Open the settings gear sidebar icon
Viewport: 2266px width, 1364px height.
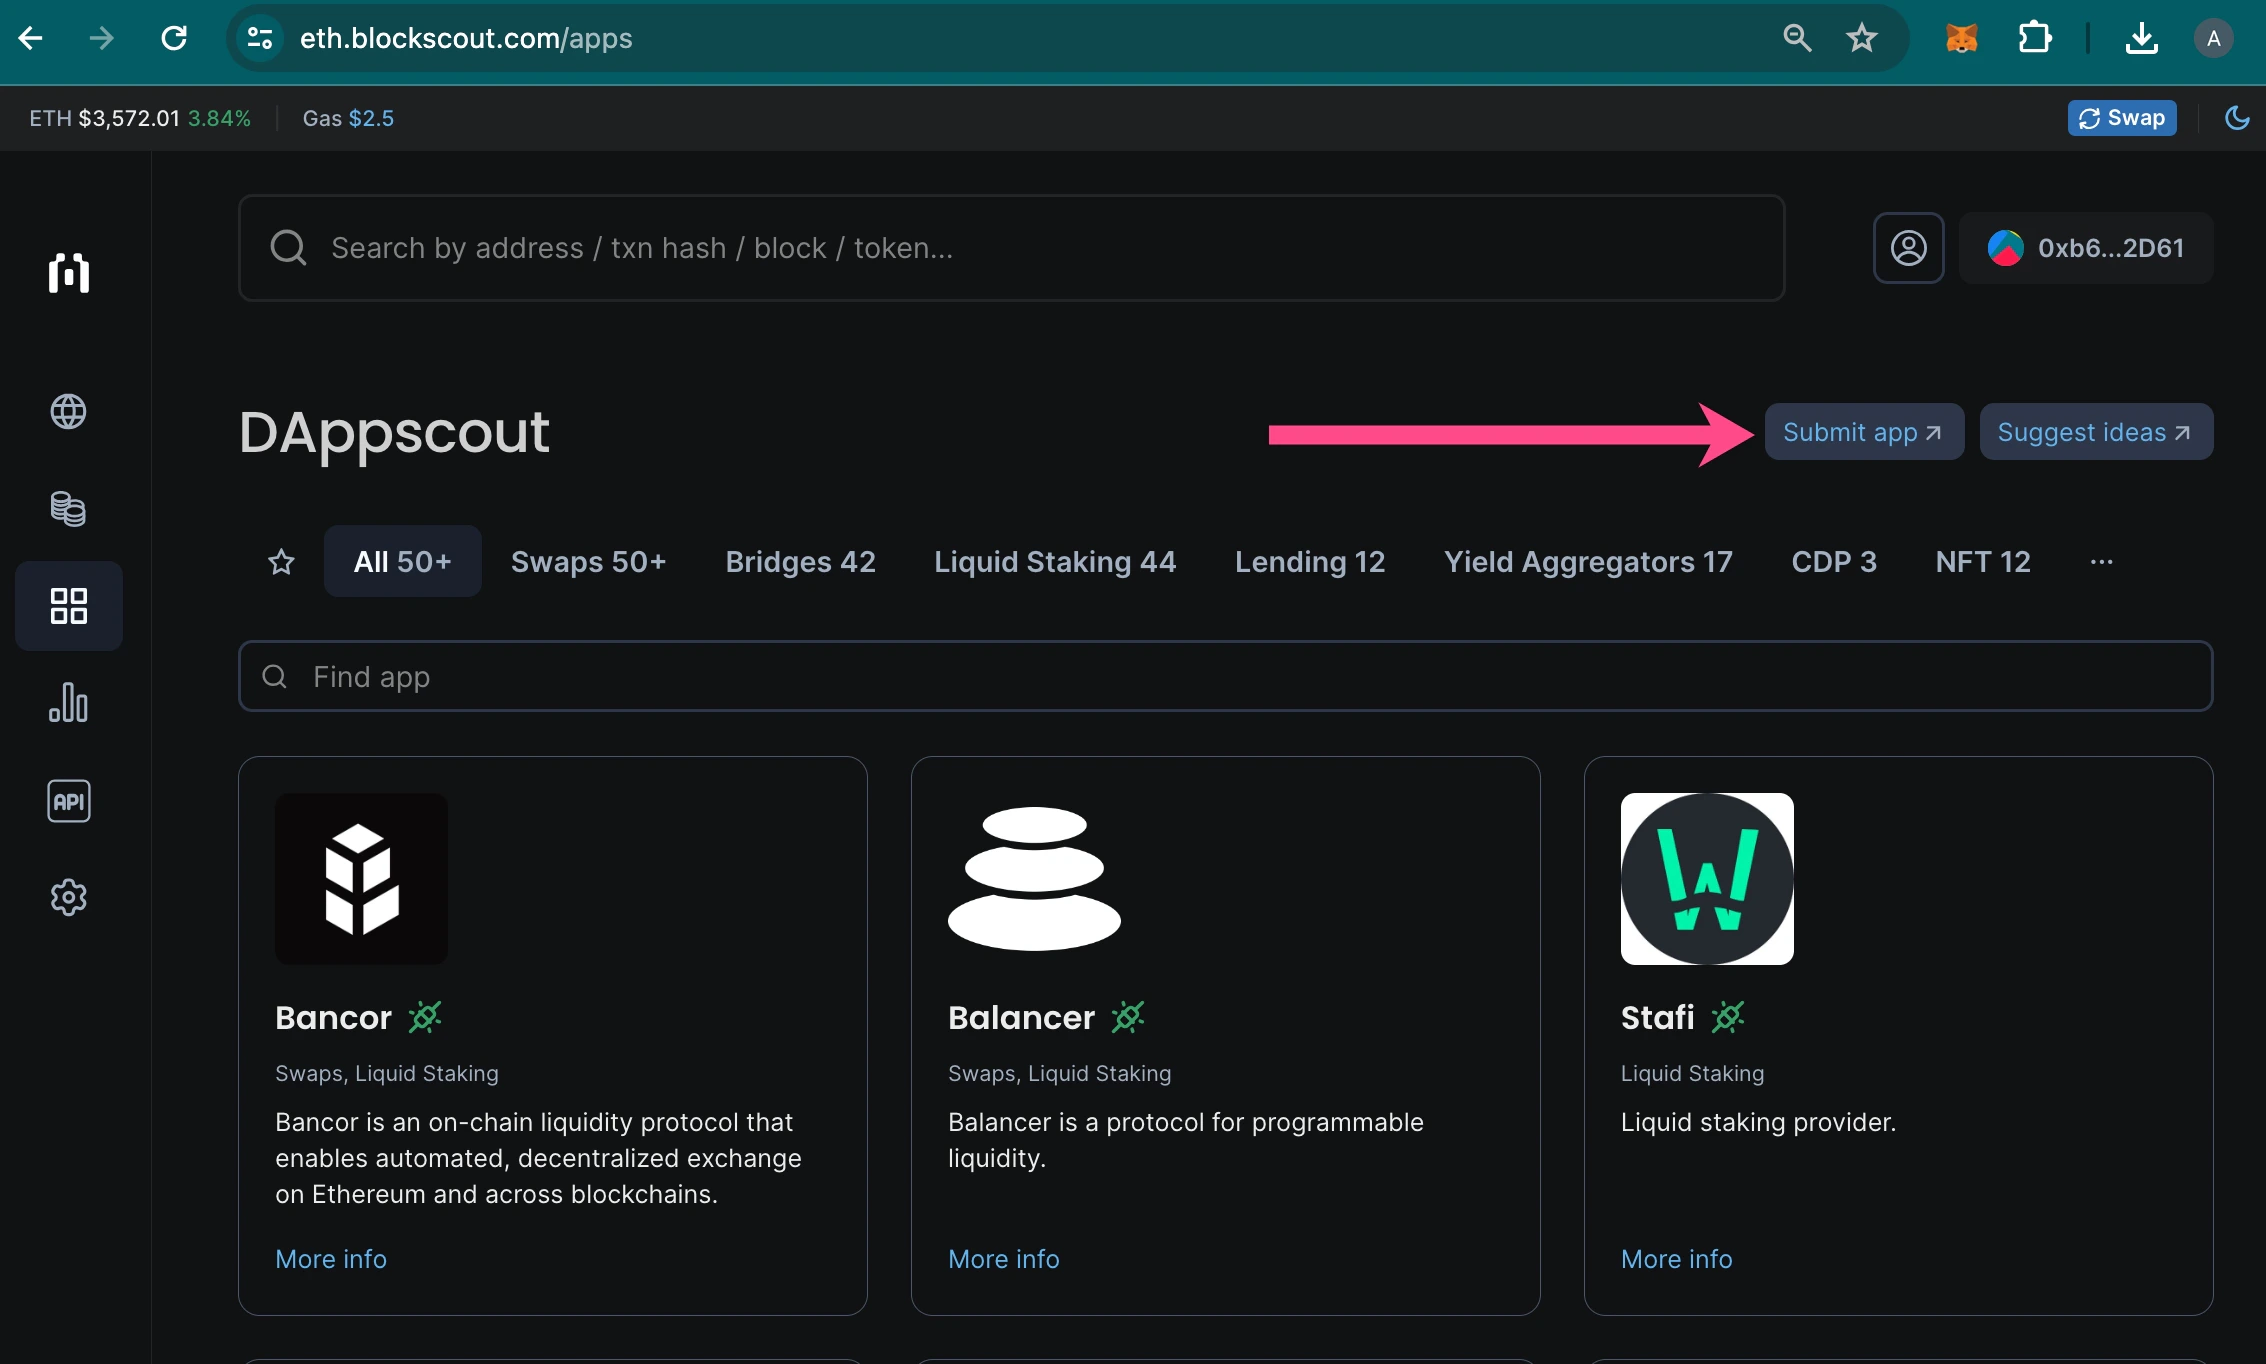tap(68, 897)
